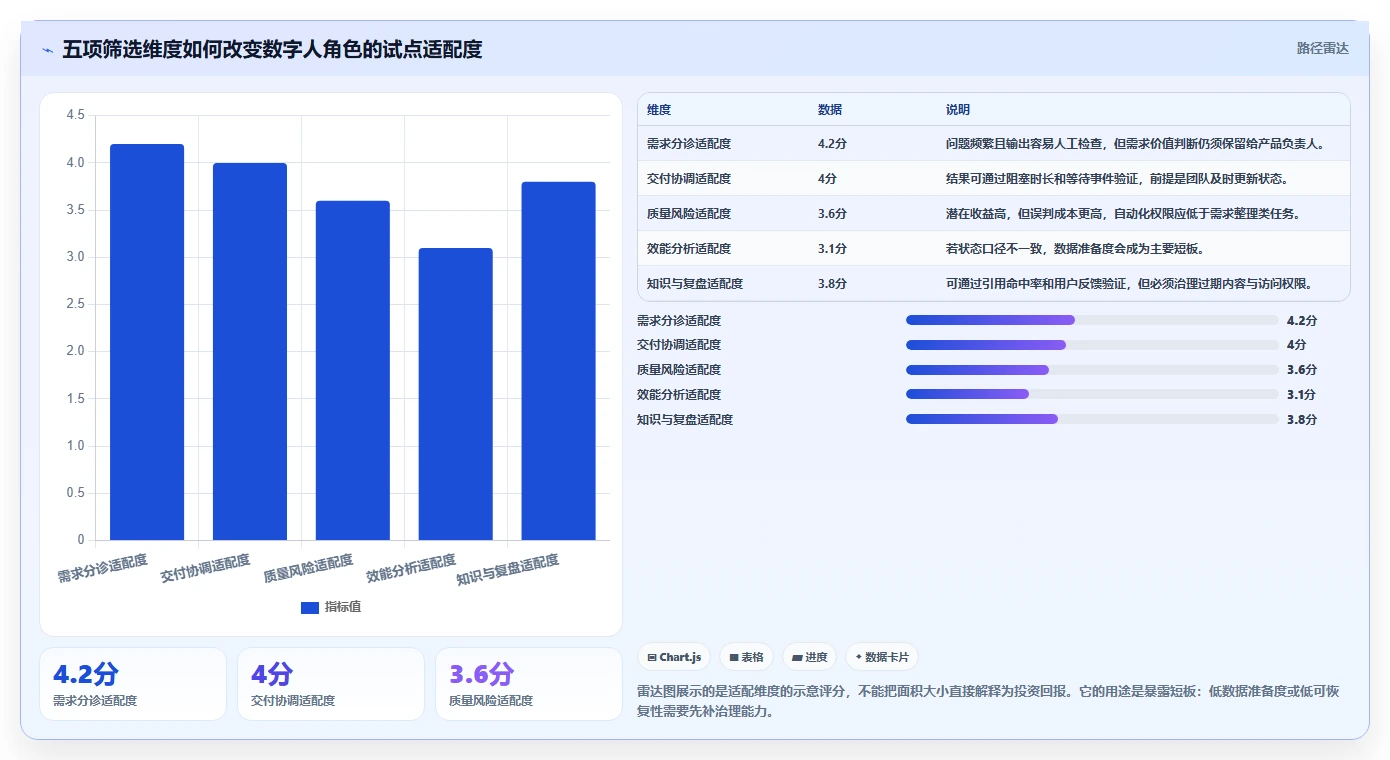Open the purple 3.6分 质量风险适配度 summary card

click(x=529, y=684)
